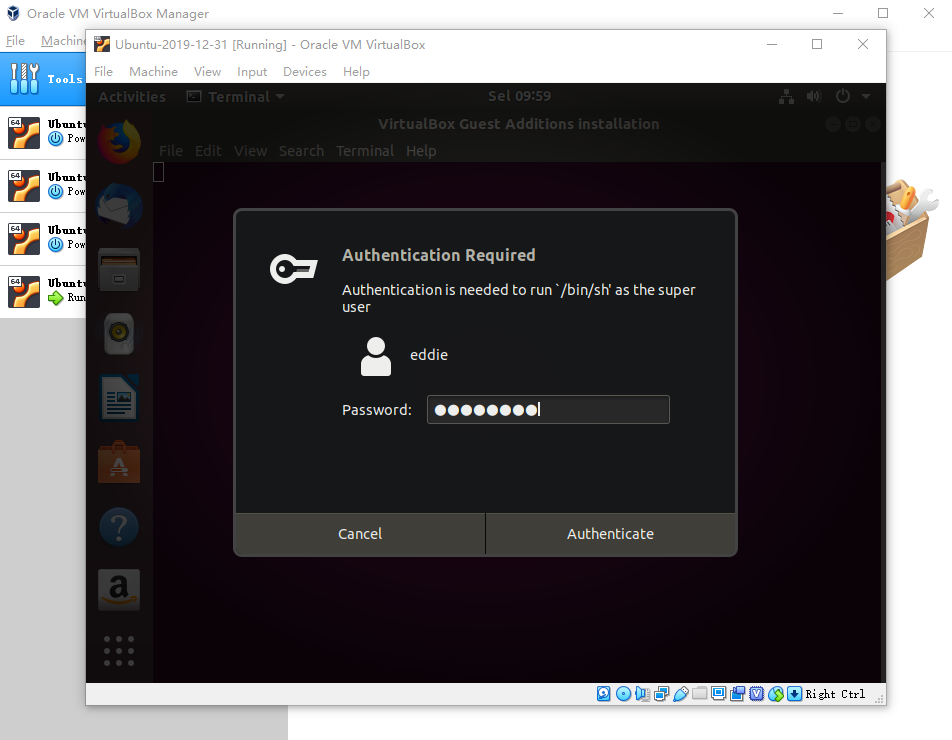Open the Amazon launcher in the dock
Screen dimensions: 952x740
tap(119, 589)
